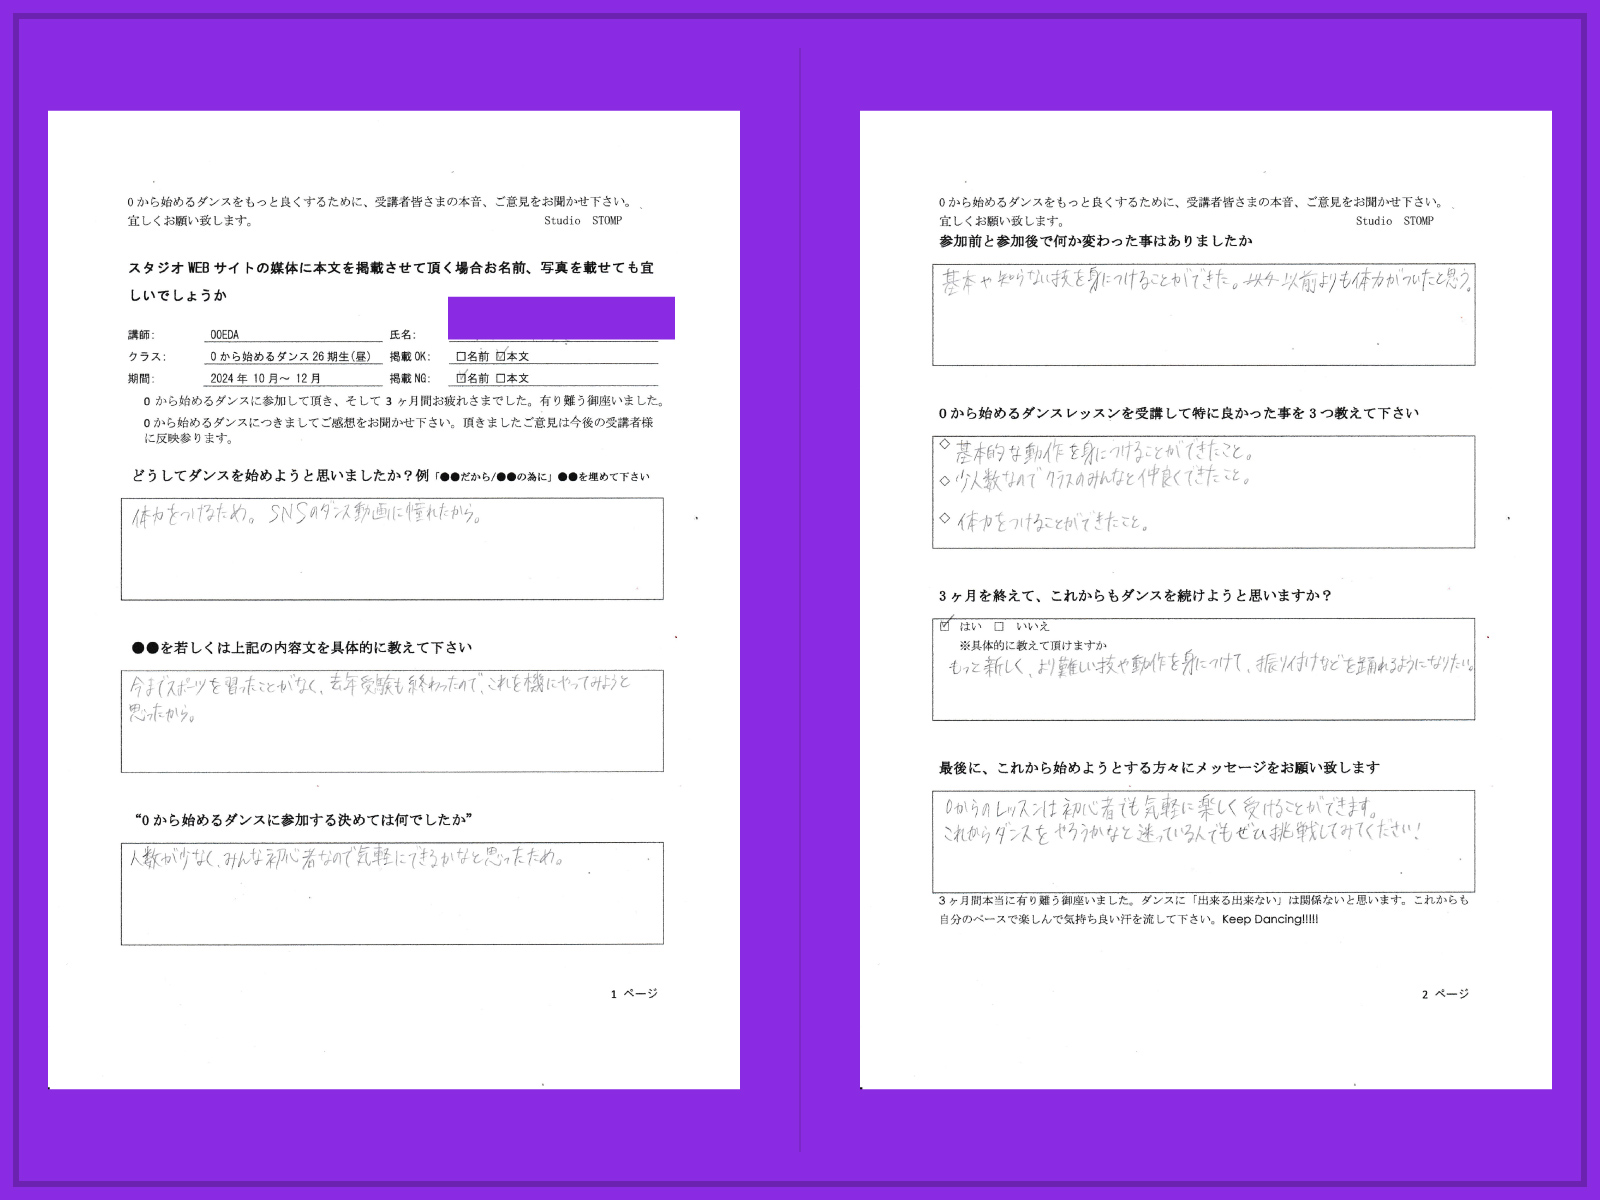Click the heading 参加前と参加後で何か変わった事

tap(1096, 241)
